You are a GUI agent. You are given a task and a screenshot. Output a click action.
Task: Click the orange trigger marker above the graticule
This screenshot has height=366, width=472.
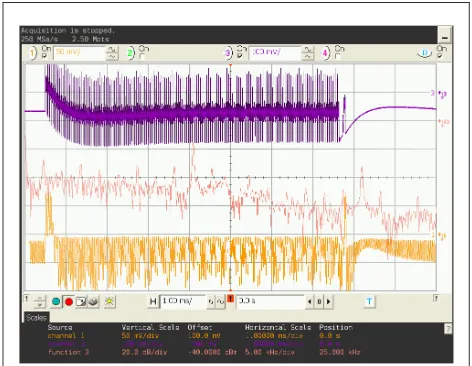(x=230, y=65)
